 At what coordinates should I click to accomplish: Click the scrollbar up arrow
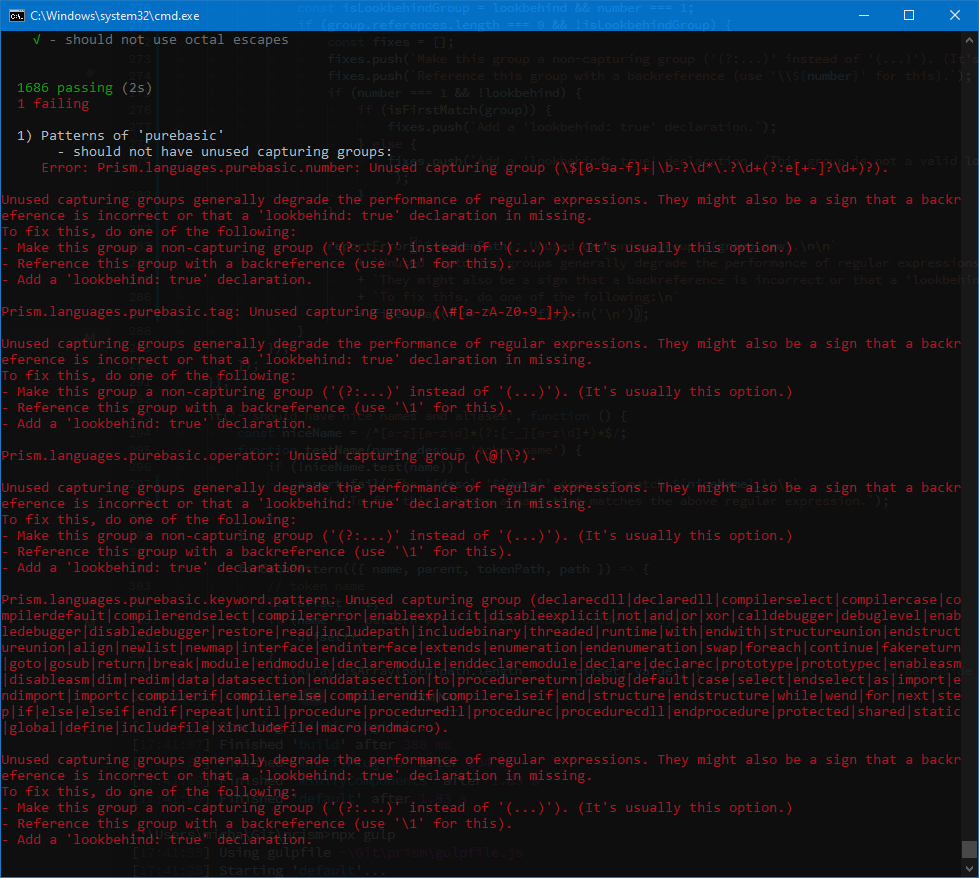pyautogui.click(x=969, y=40)
